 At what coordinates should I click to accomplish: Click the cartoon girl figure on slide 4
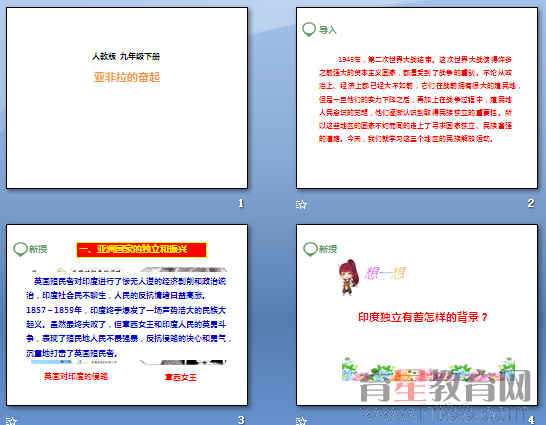tap(349, 277)
